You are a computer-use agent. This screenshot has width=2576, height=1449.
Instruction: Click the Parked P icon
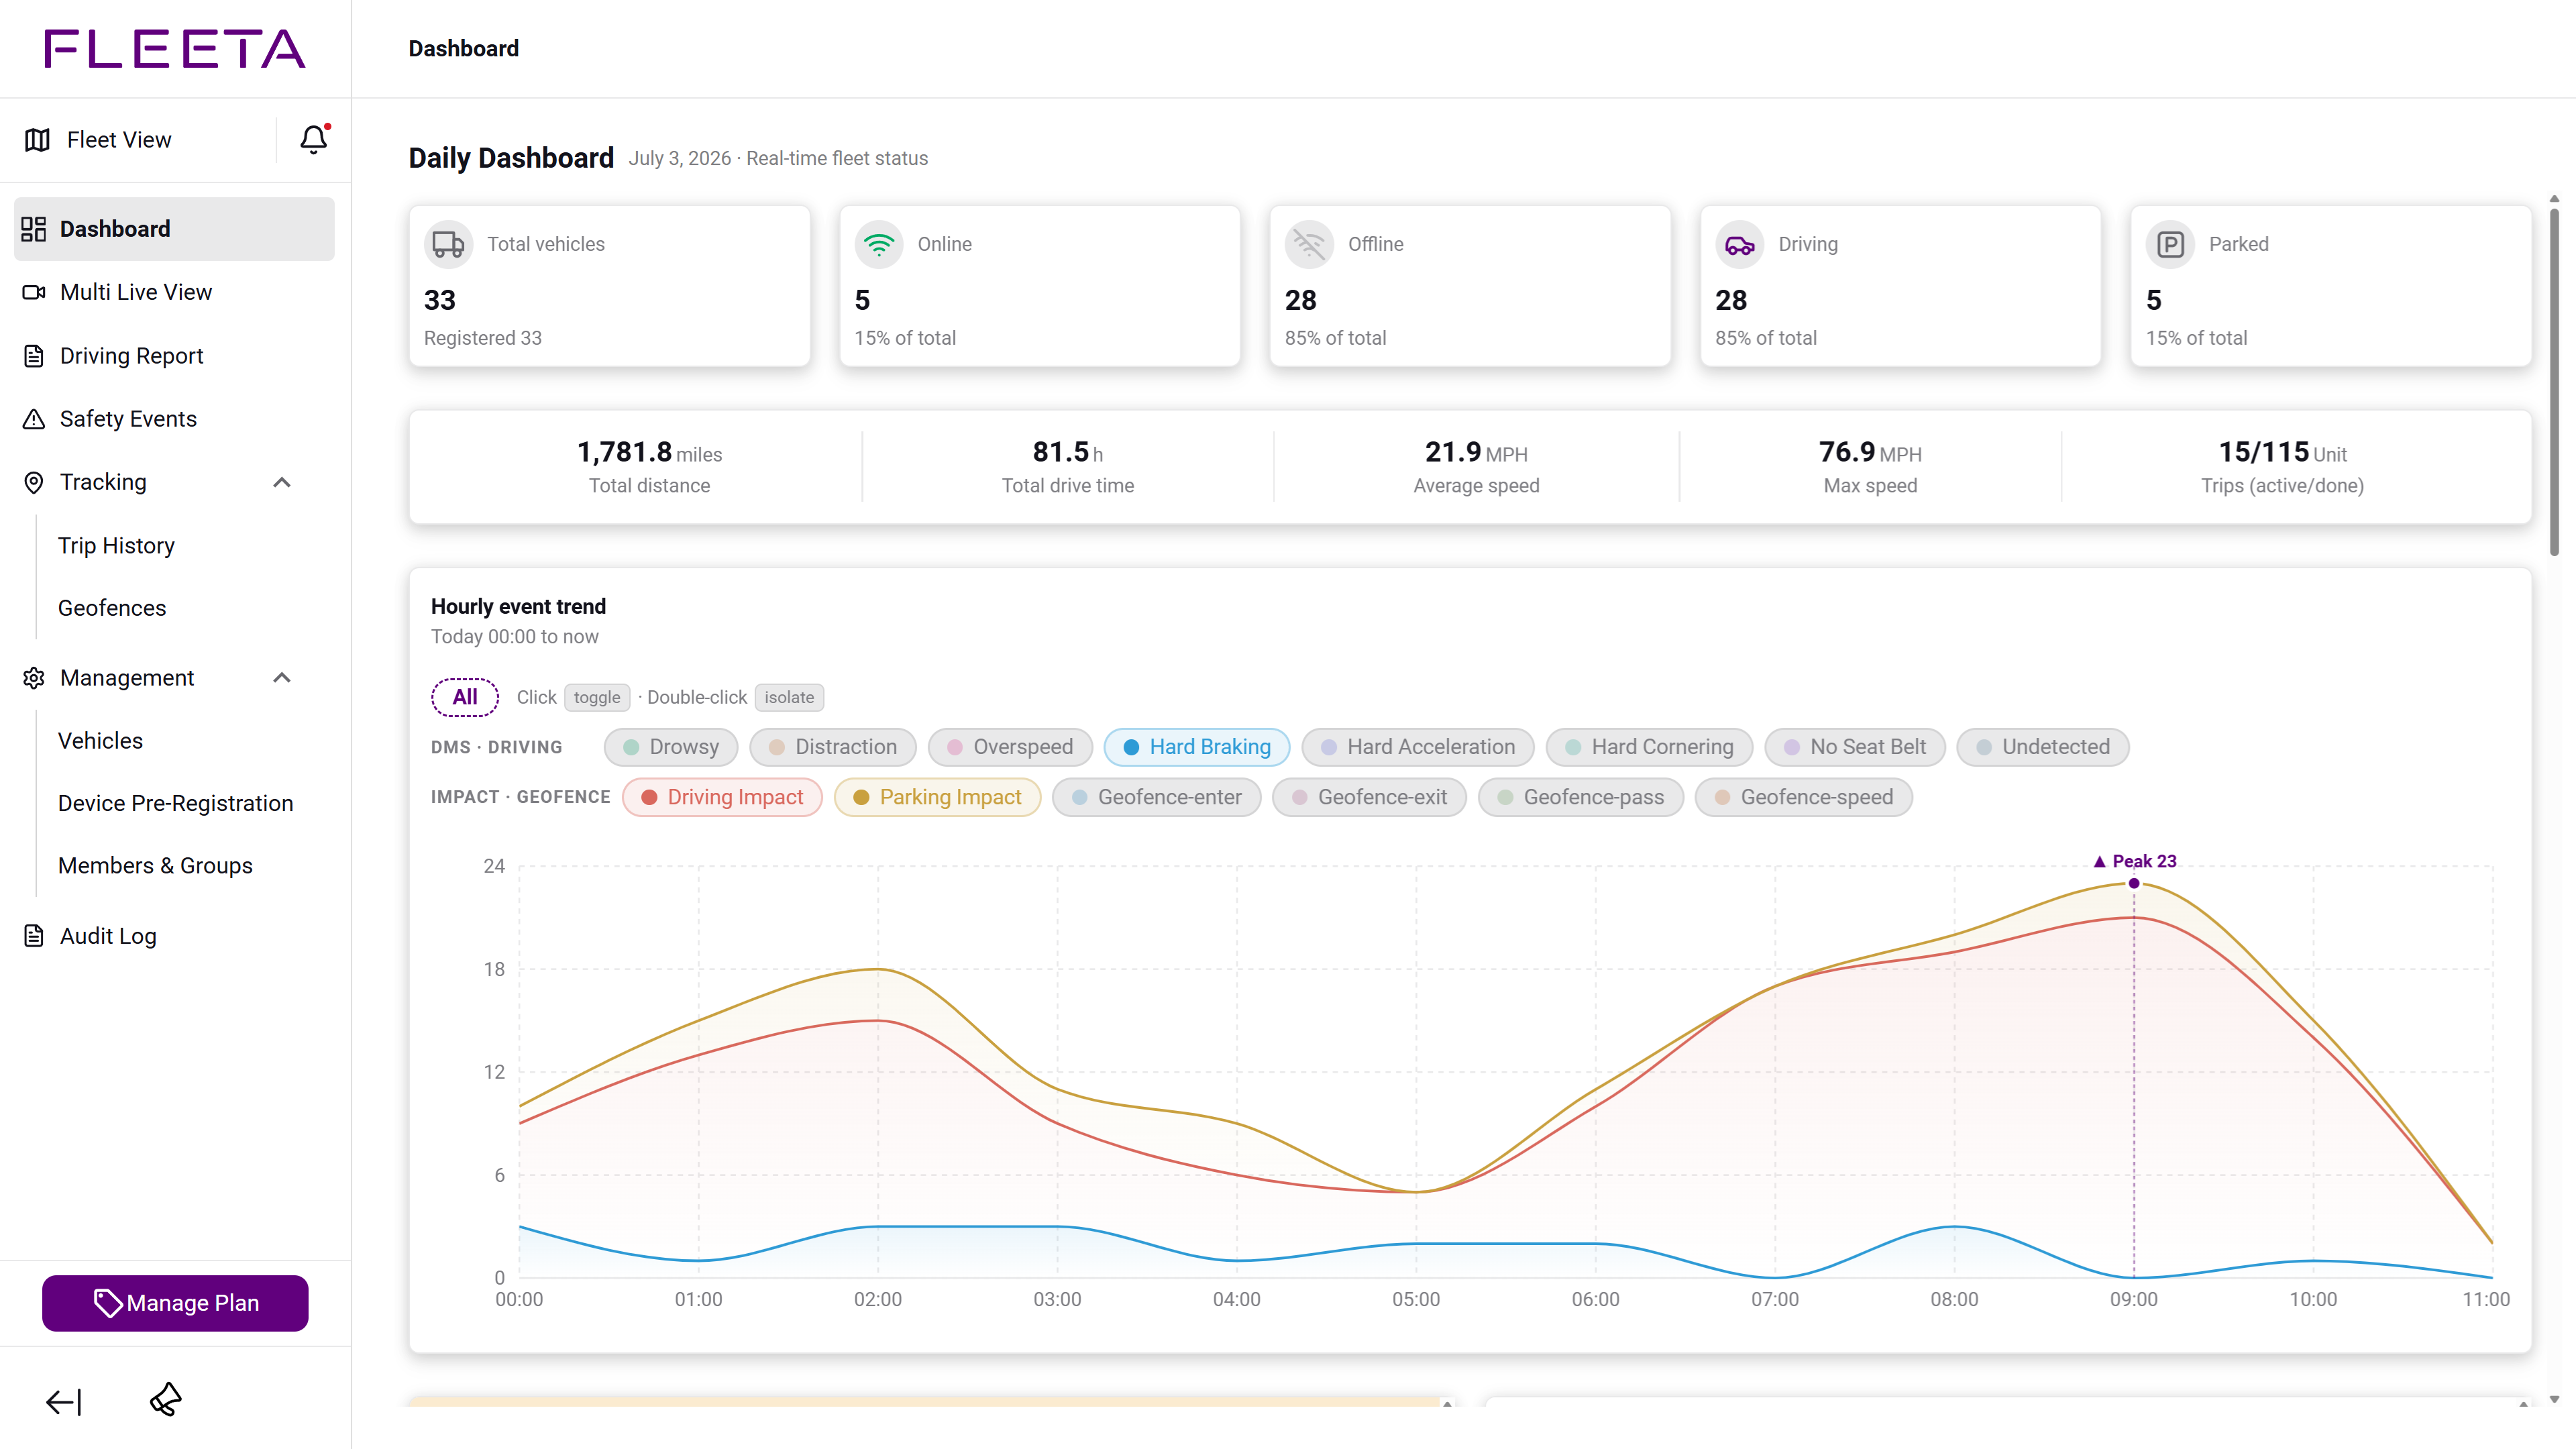click(x=2170, y=244)
